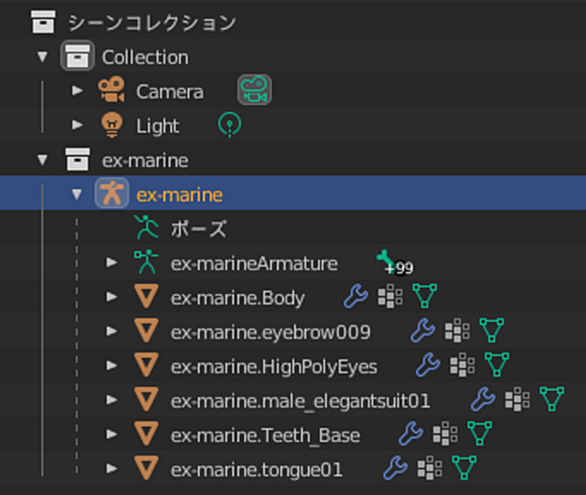This screenshot has height=495, width=586.
Task: Click the bone icon beside ex-marineArmature
Action: coord(386,260)
